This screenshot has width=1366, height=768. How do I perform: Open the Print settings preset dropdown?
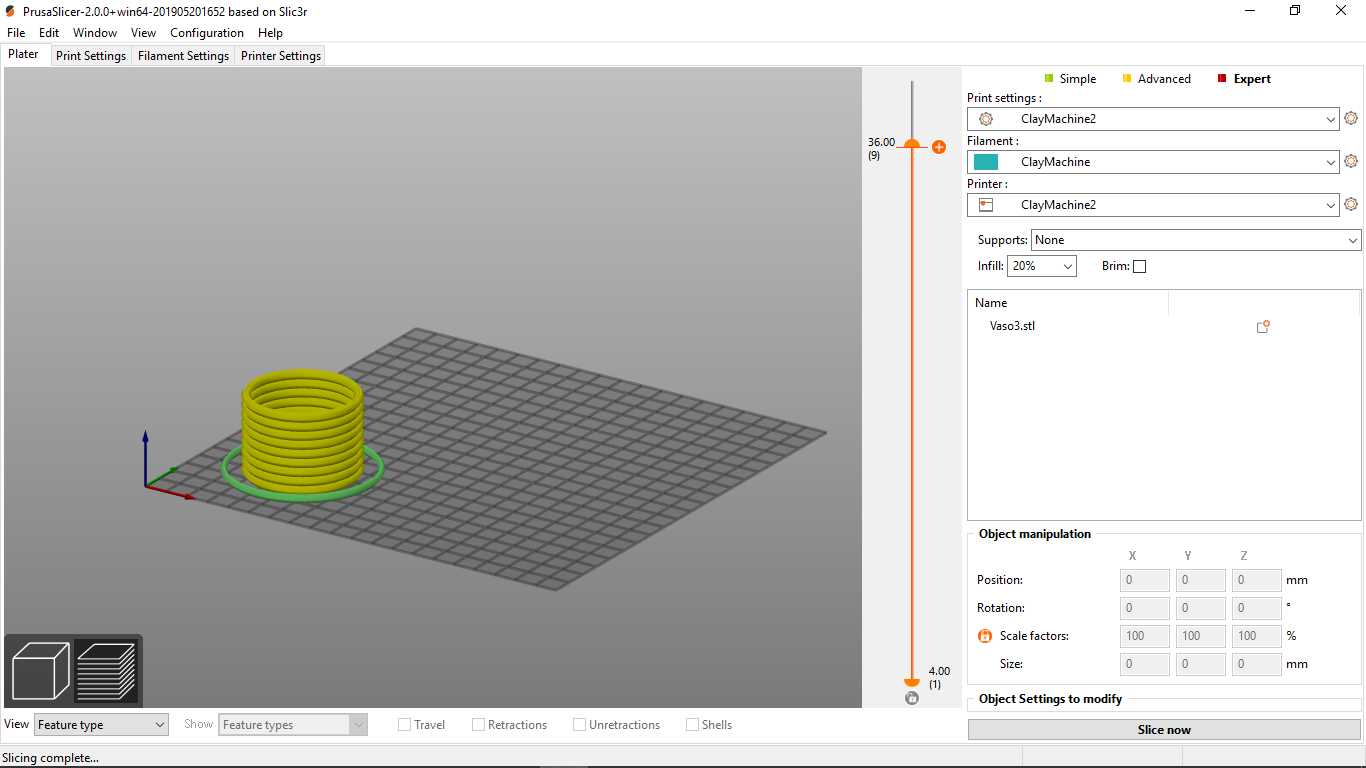(x=1153, y=119)
